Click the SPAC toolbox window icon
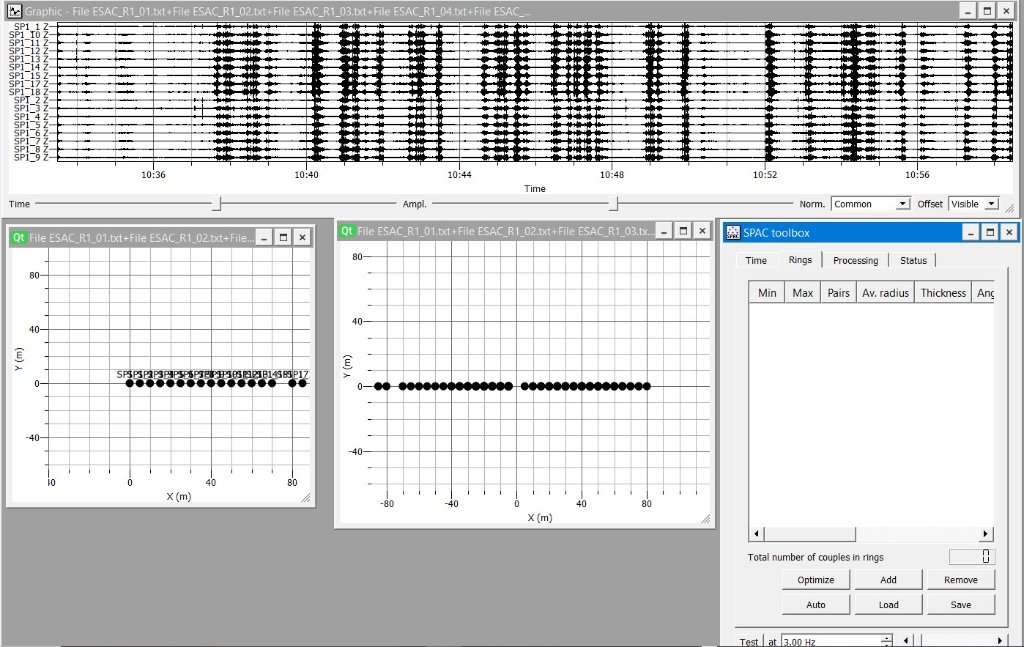The width and height of the screenshot is (1024, 647). click(732, 232)
